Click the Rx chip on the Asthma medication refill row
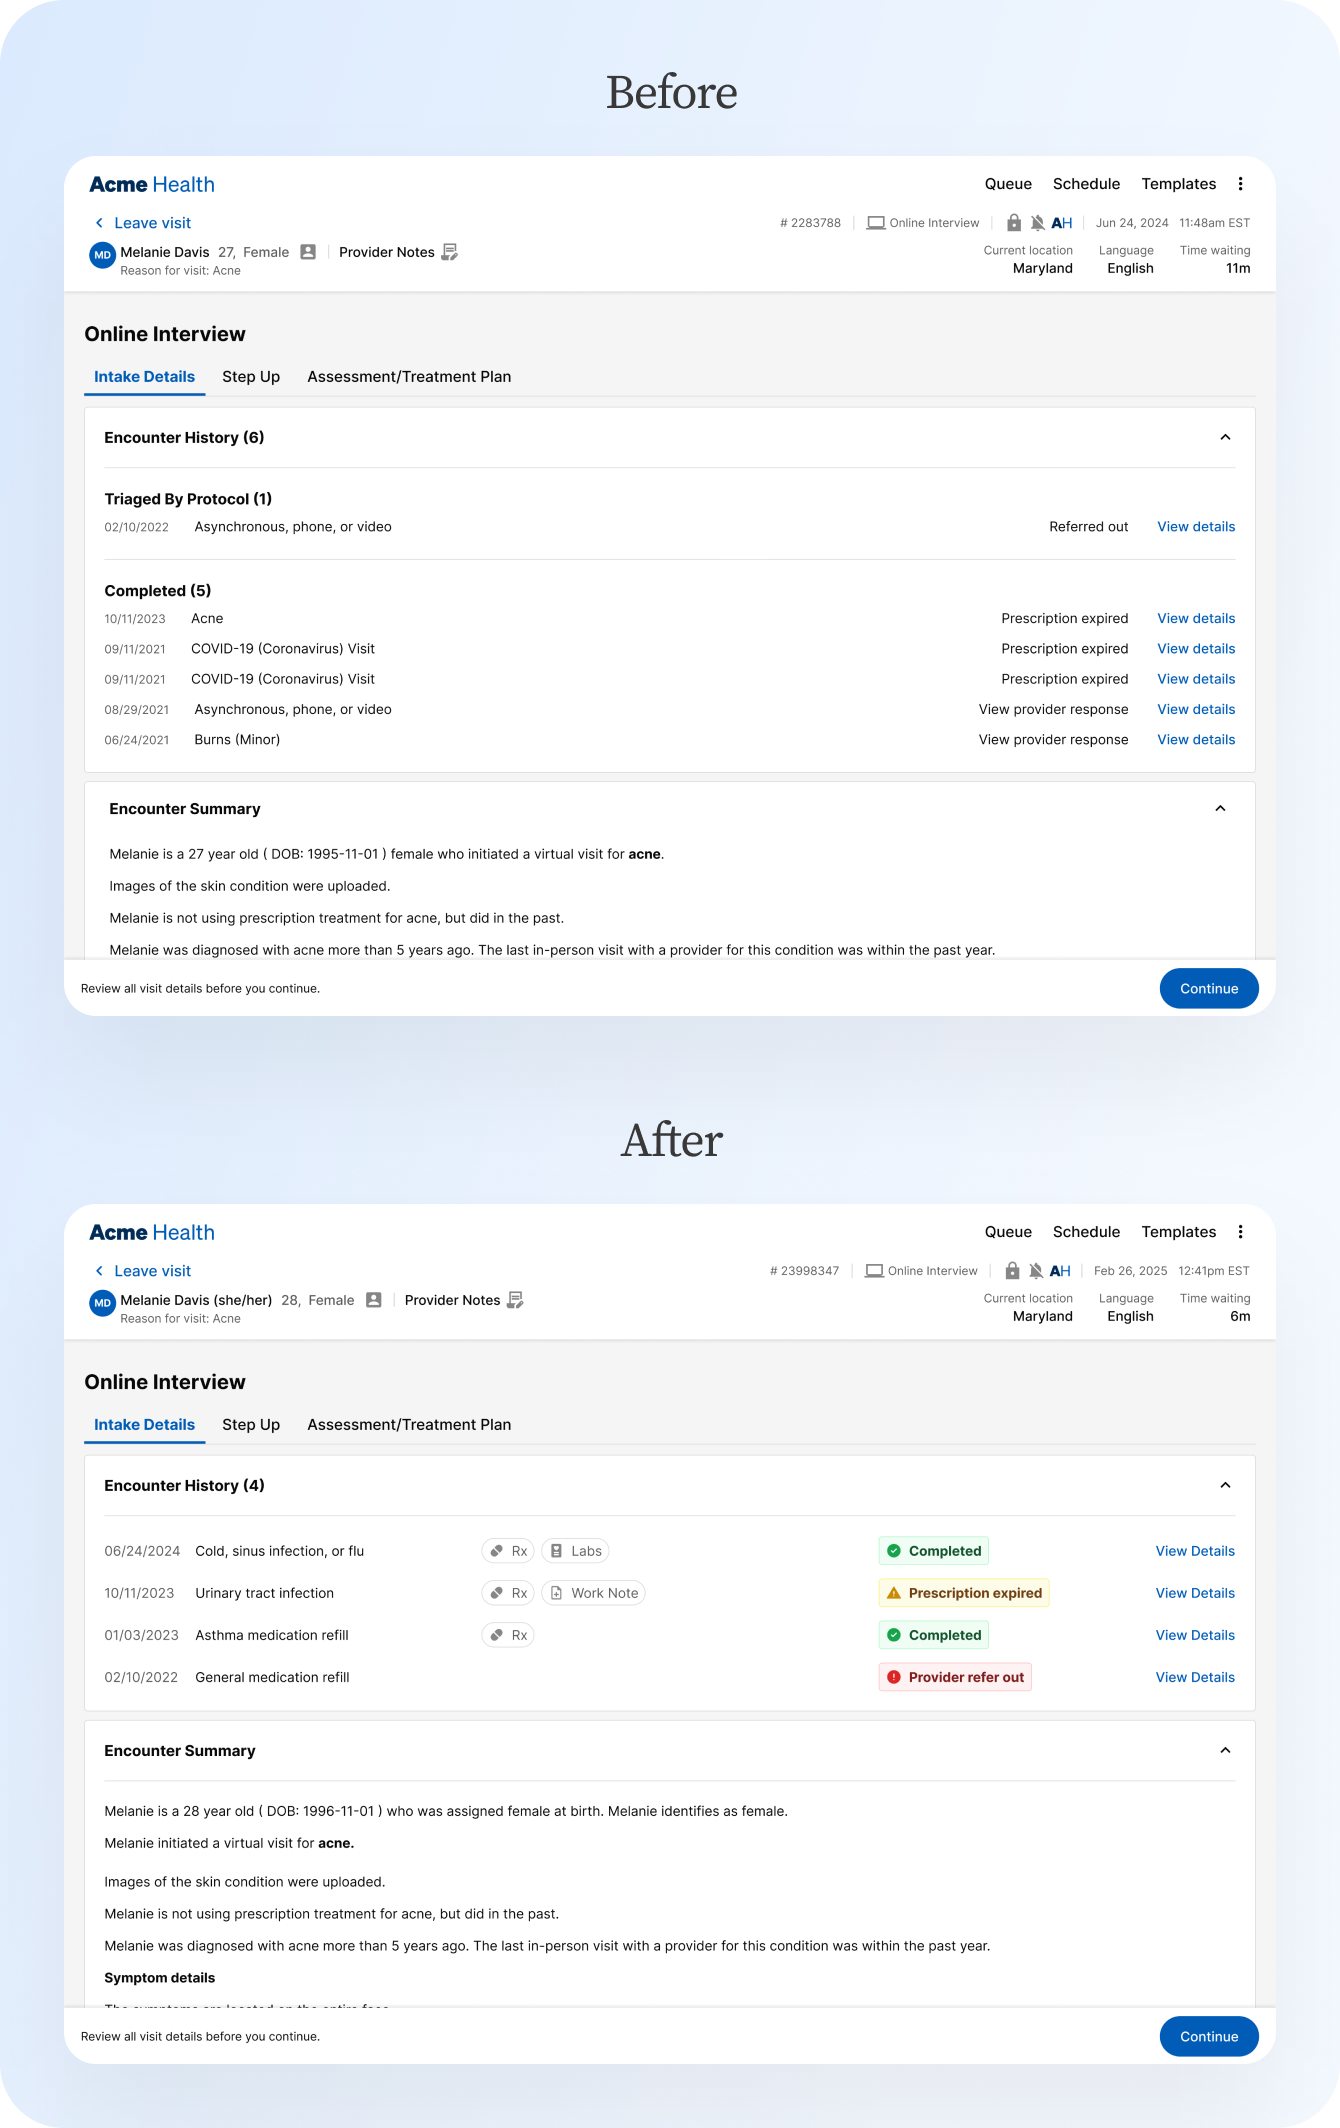1340x2128 pixels. click(x=508, y=1635)
